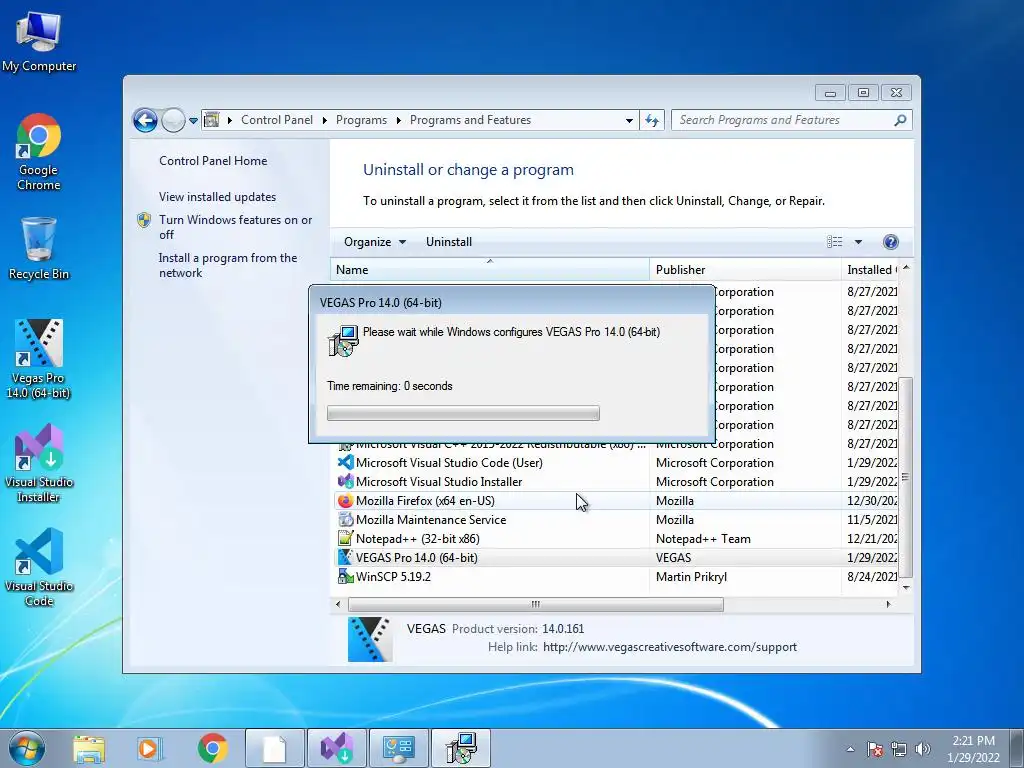This screenshot has width=1024, height=768.
Task: Click the taskbar clock showing 2:21 PM
Action: (973, 749)
